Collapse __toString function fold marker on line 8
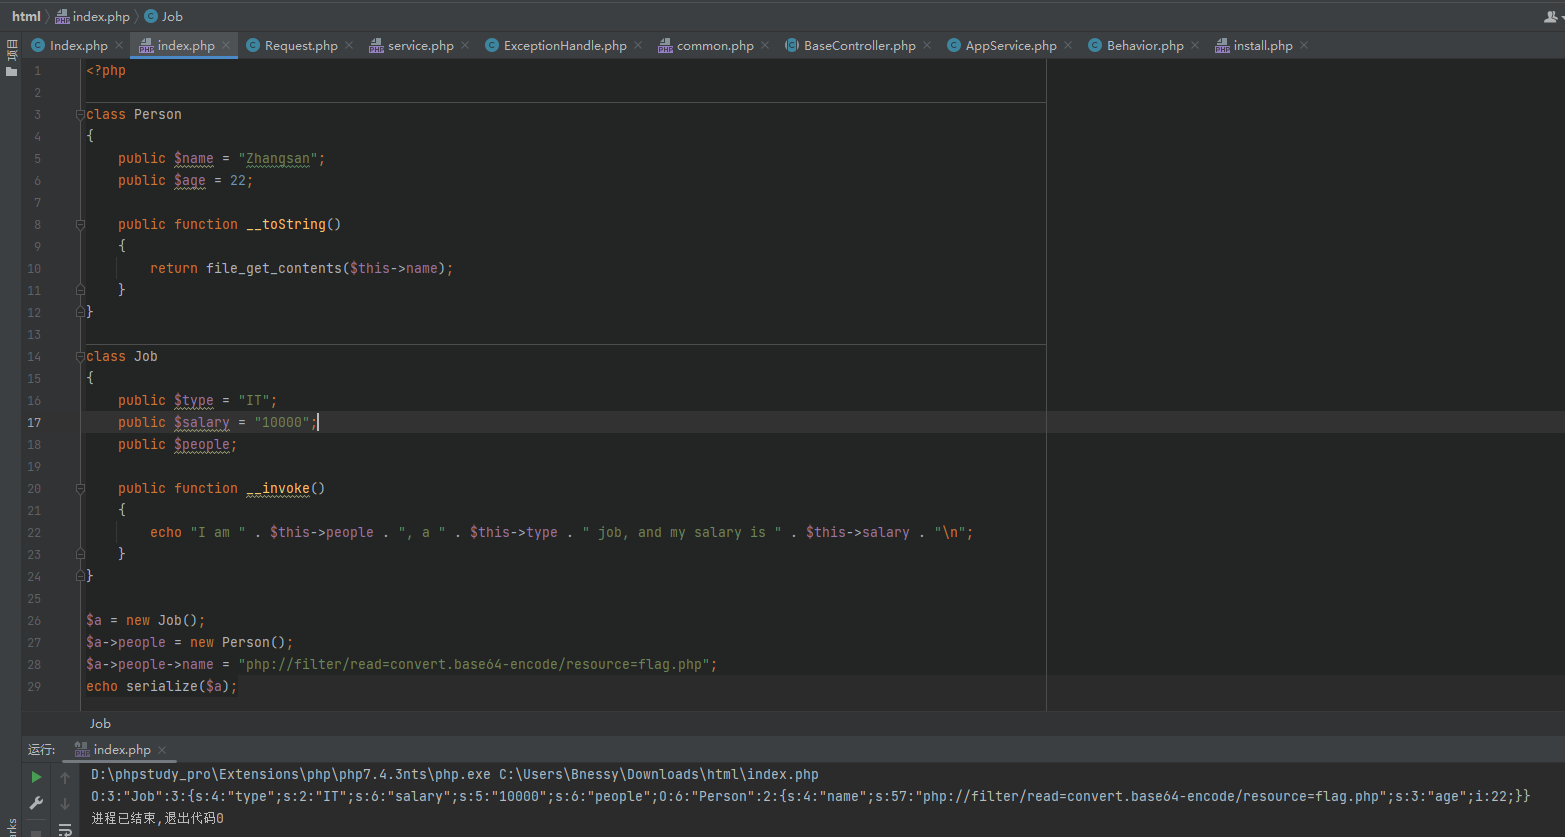This screenshot has width=1565, height=837. click(x=80, y=225)
